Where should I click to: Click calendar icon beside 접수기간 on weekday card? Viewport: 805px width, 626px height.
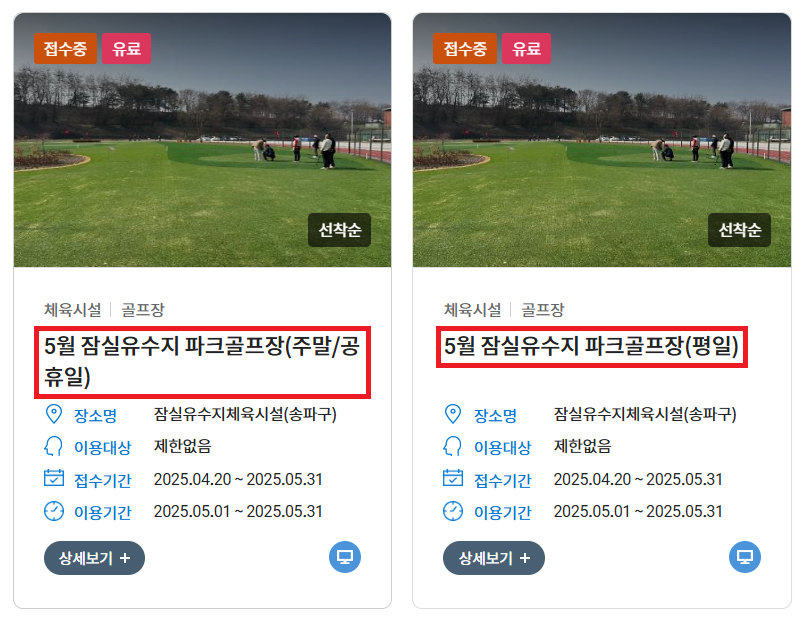(453, 478)
